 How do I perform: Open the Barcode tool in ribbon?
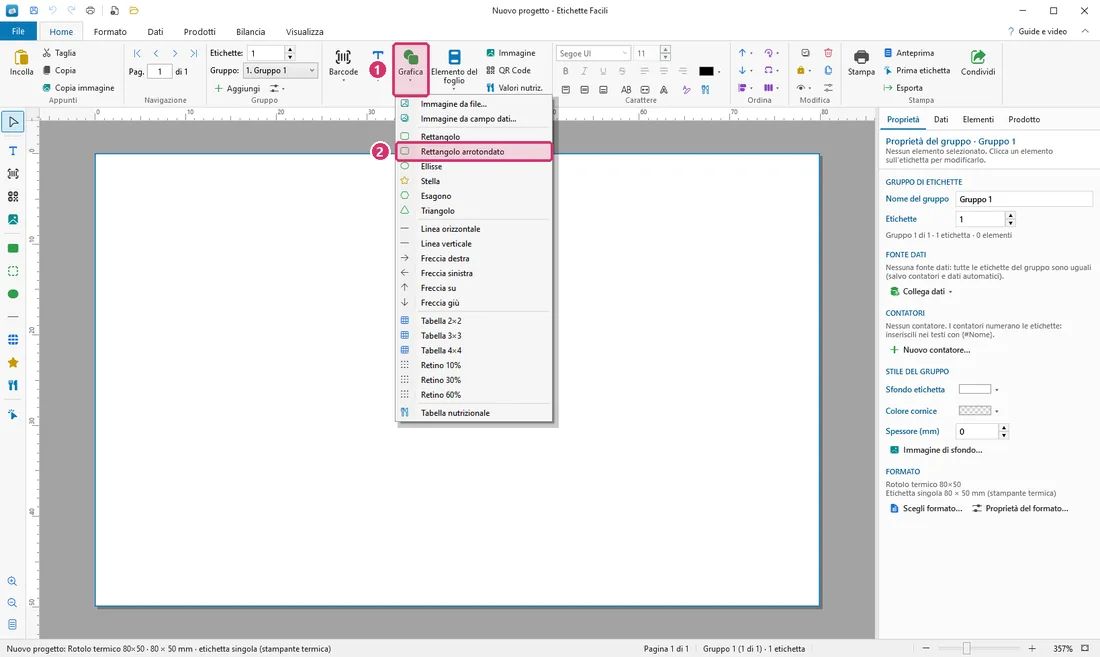pyautogui.click(x=343, y=63)
